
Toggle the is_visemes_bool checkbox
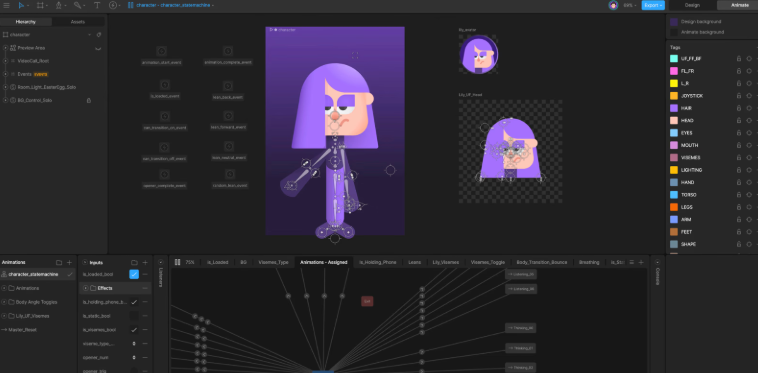(134, 330)
